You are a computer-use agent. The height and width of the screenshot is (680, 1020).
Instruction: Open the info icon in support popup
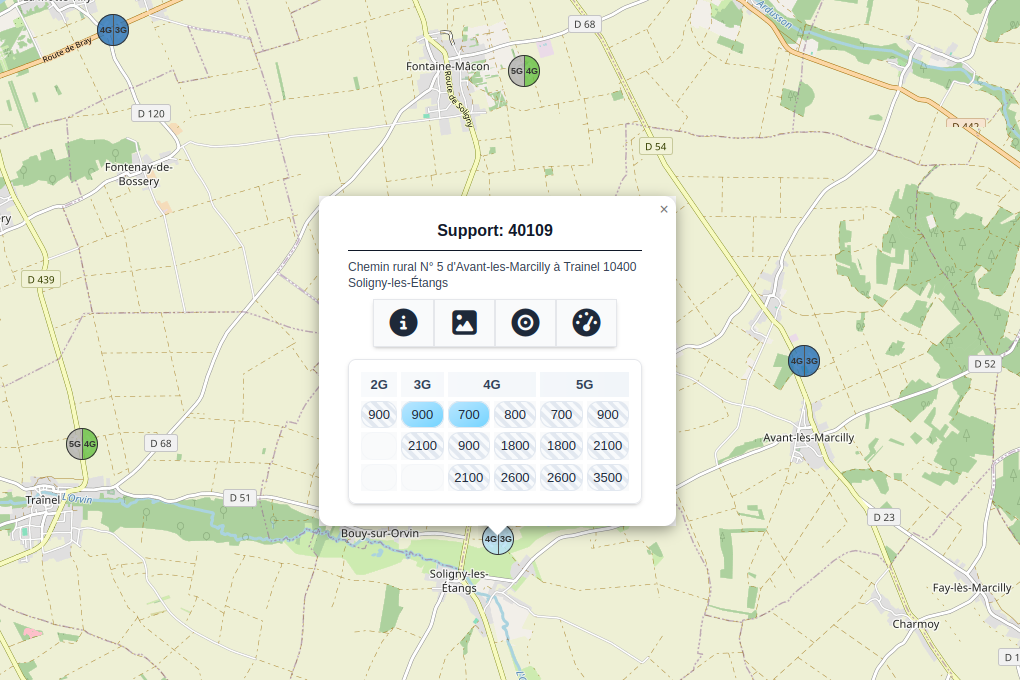click(x=403, y=323)
